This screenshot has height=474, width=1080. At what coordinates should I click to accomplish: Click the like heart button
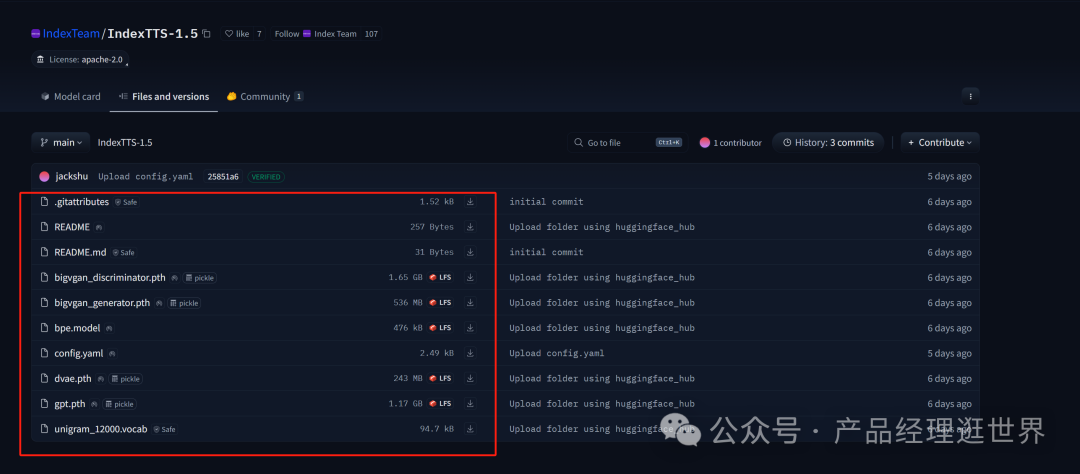coord(237,33)
